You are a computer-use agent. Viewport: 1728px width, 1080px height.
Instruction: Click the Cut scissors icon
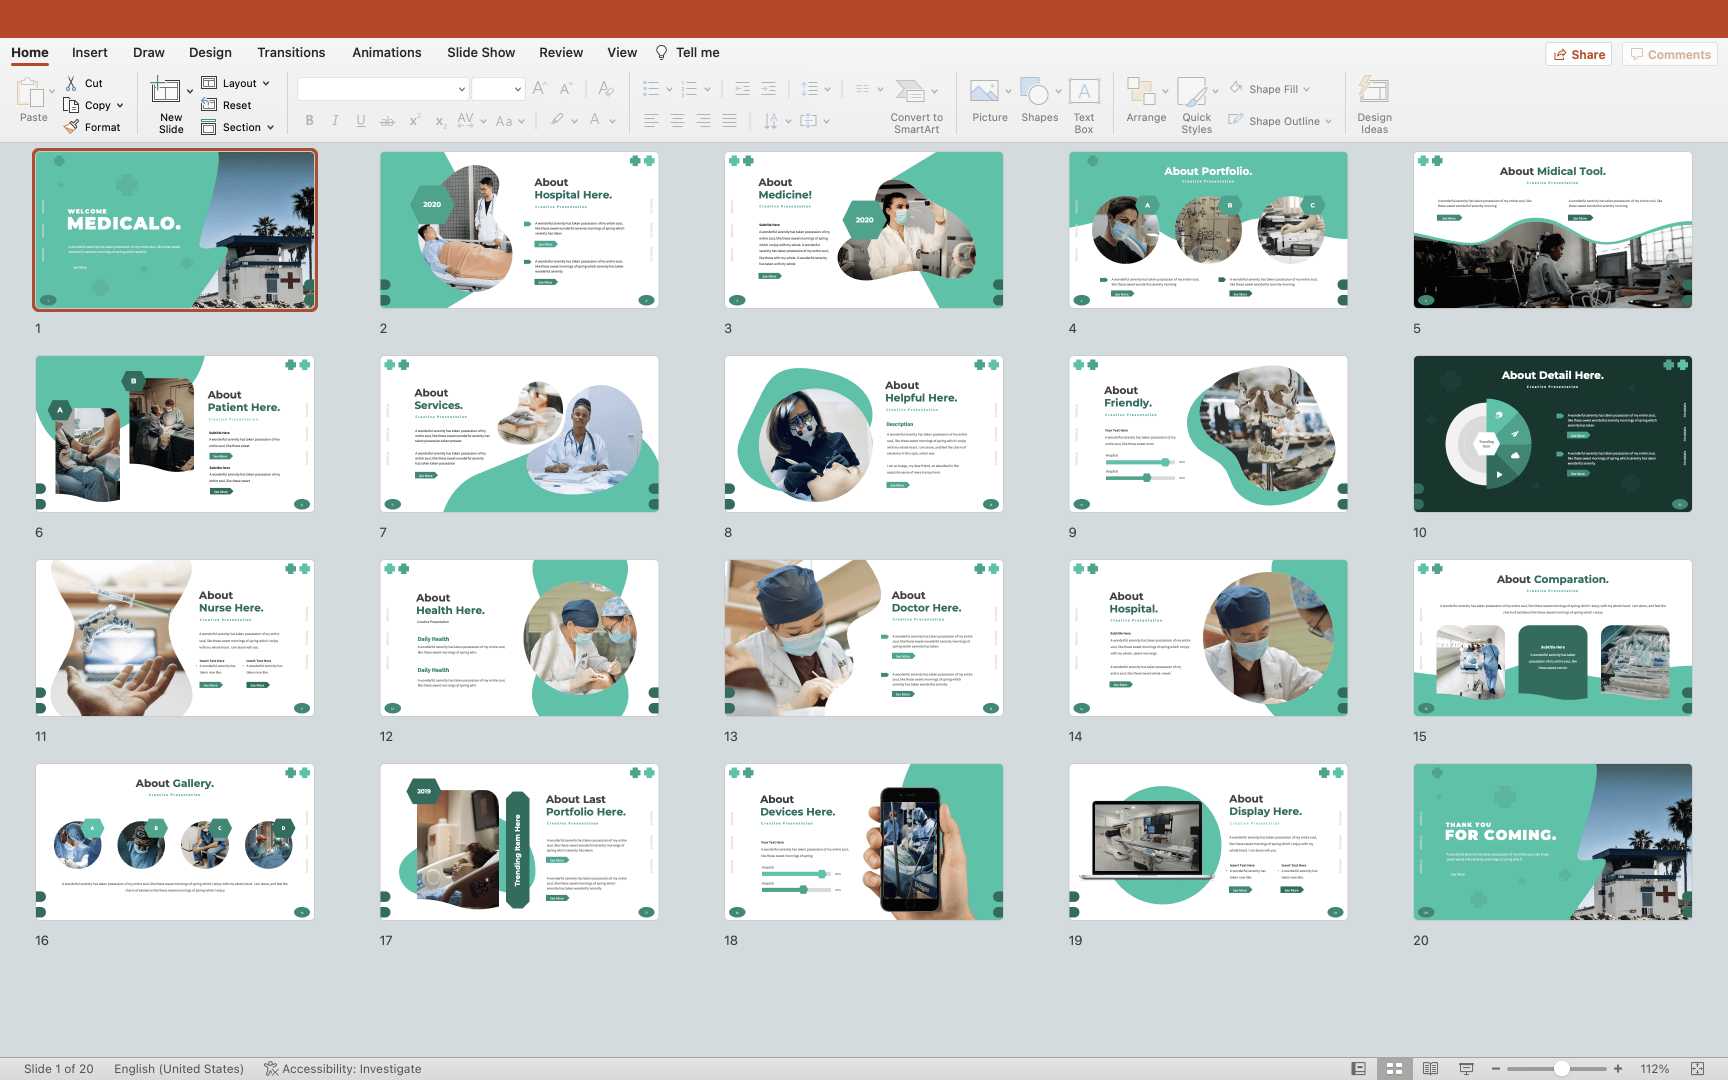[71, 83]
